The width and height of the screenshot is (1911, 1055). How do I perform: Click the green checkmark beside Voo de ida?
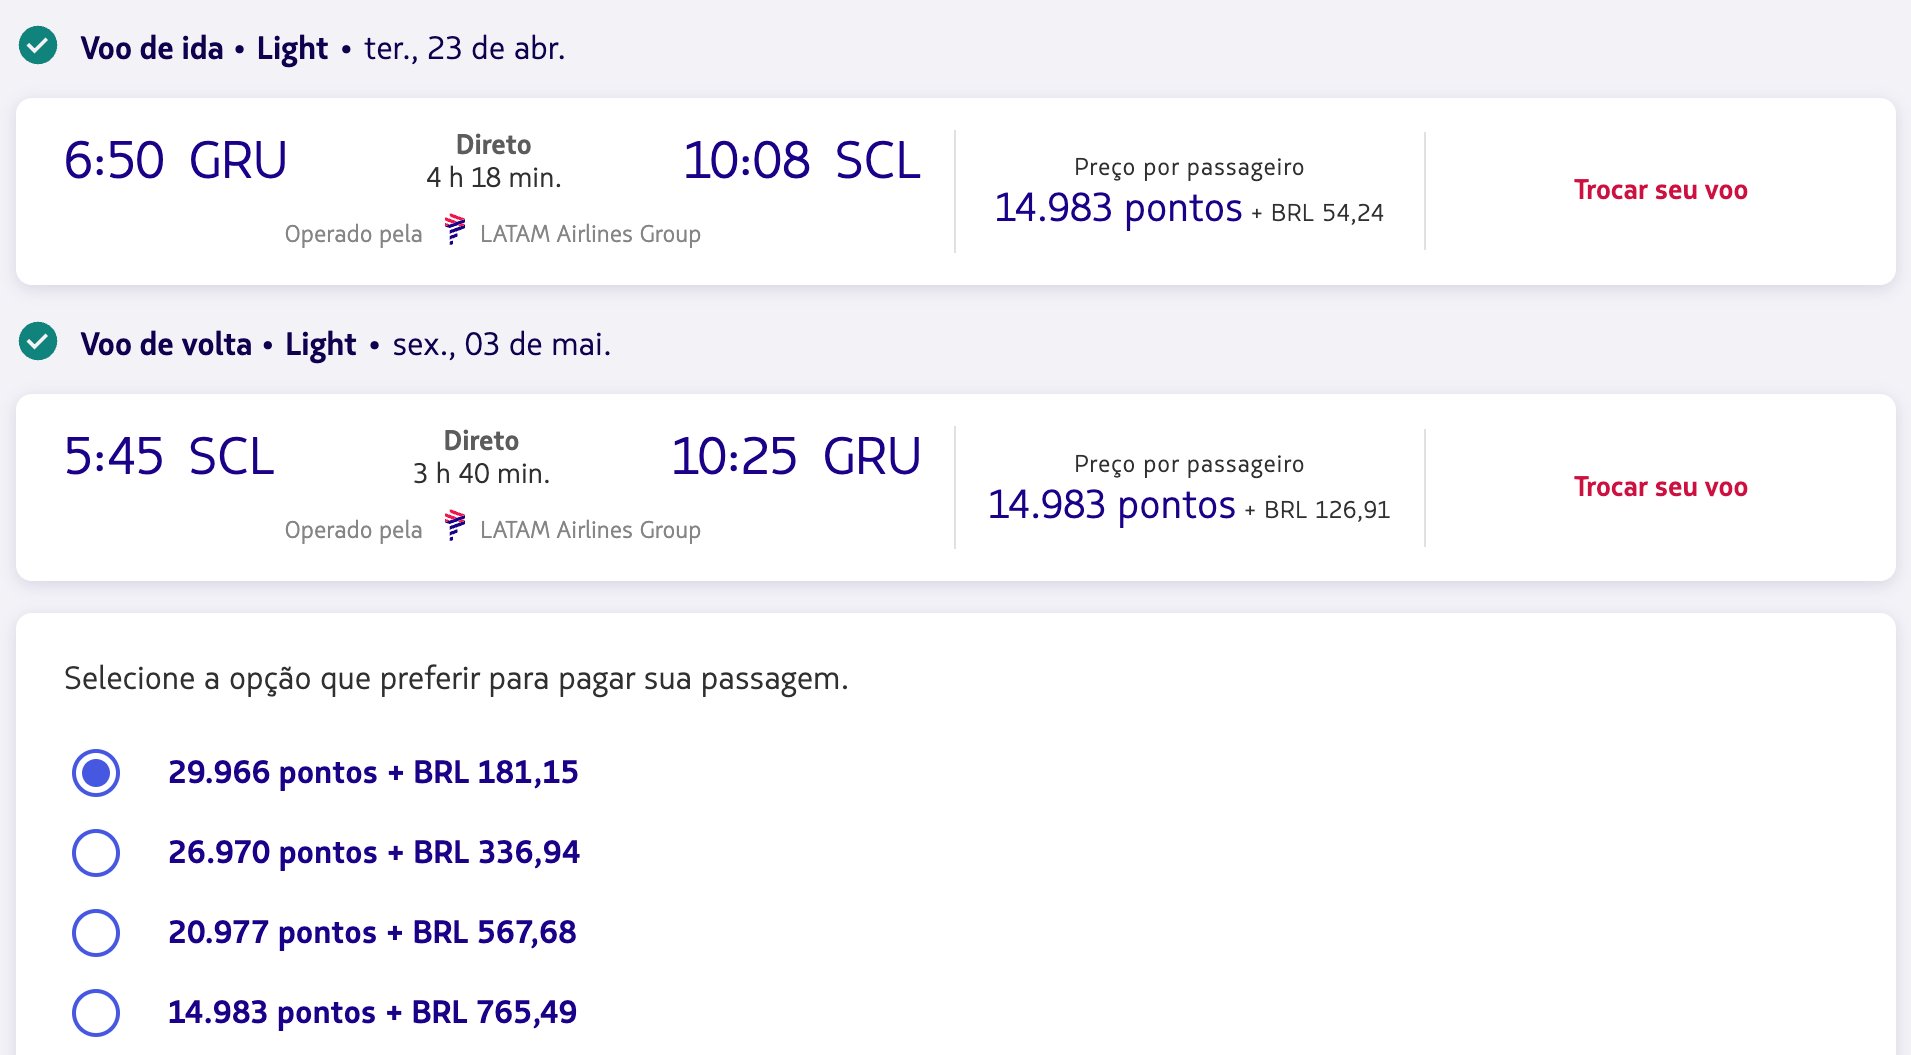point(38,46)
